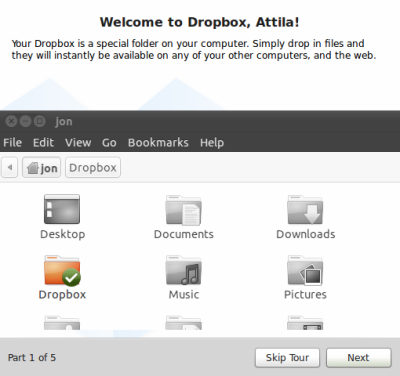
Task: Open the Downloads folder icon
Action: pos(305,210)
